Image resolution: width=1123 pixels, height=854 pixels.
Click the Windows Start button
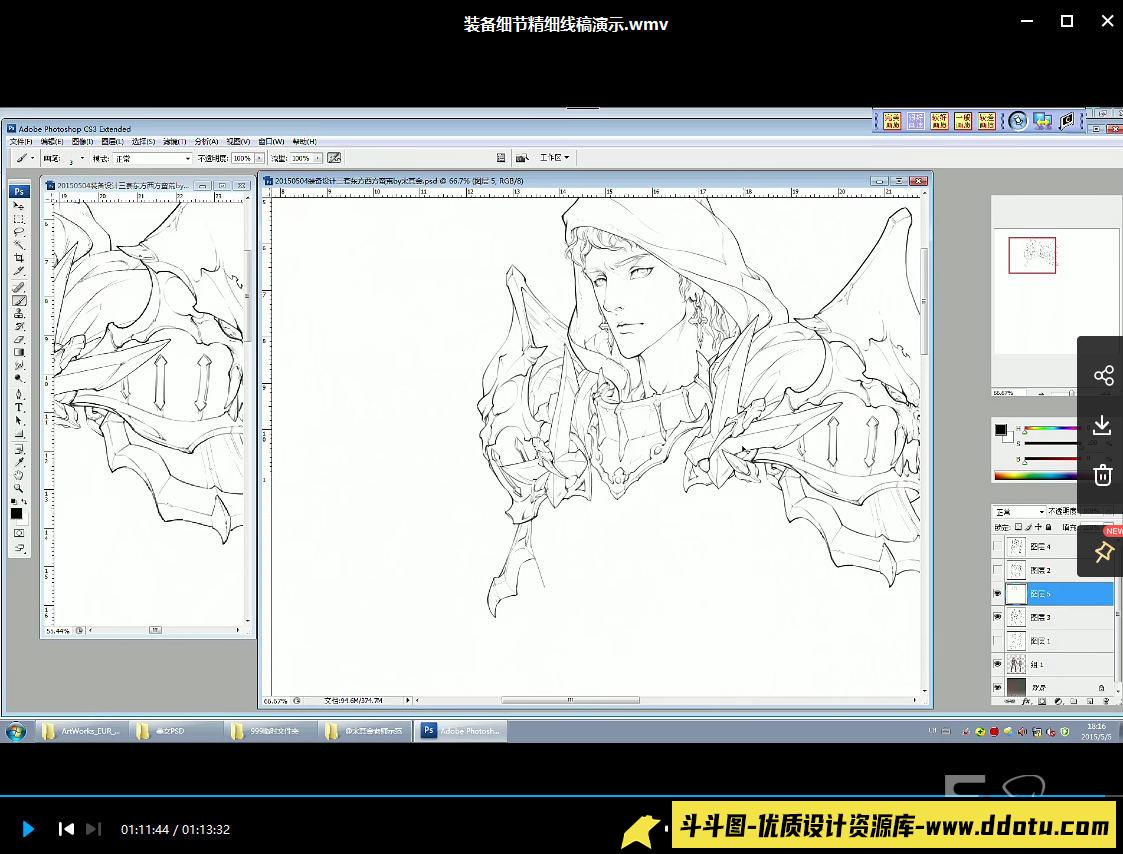tap(15, 731)
